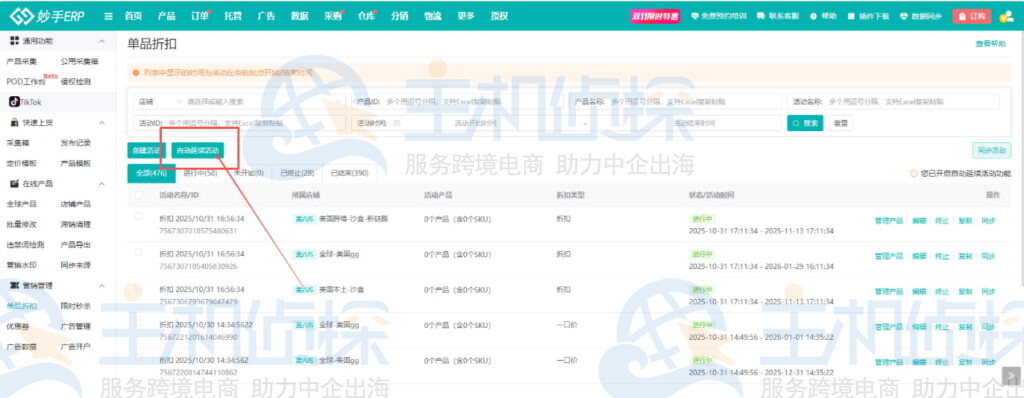
Task: Open the TikTok platform icon
Action: coord(14,101)
